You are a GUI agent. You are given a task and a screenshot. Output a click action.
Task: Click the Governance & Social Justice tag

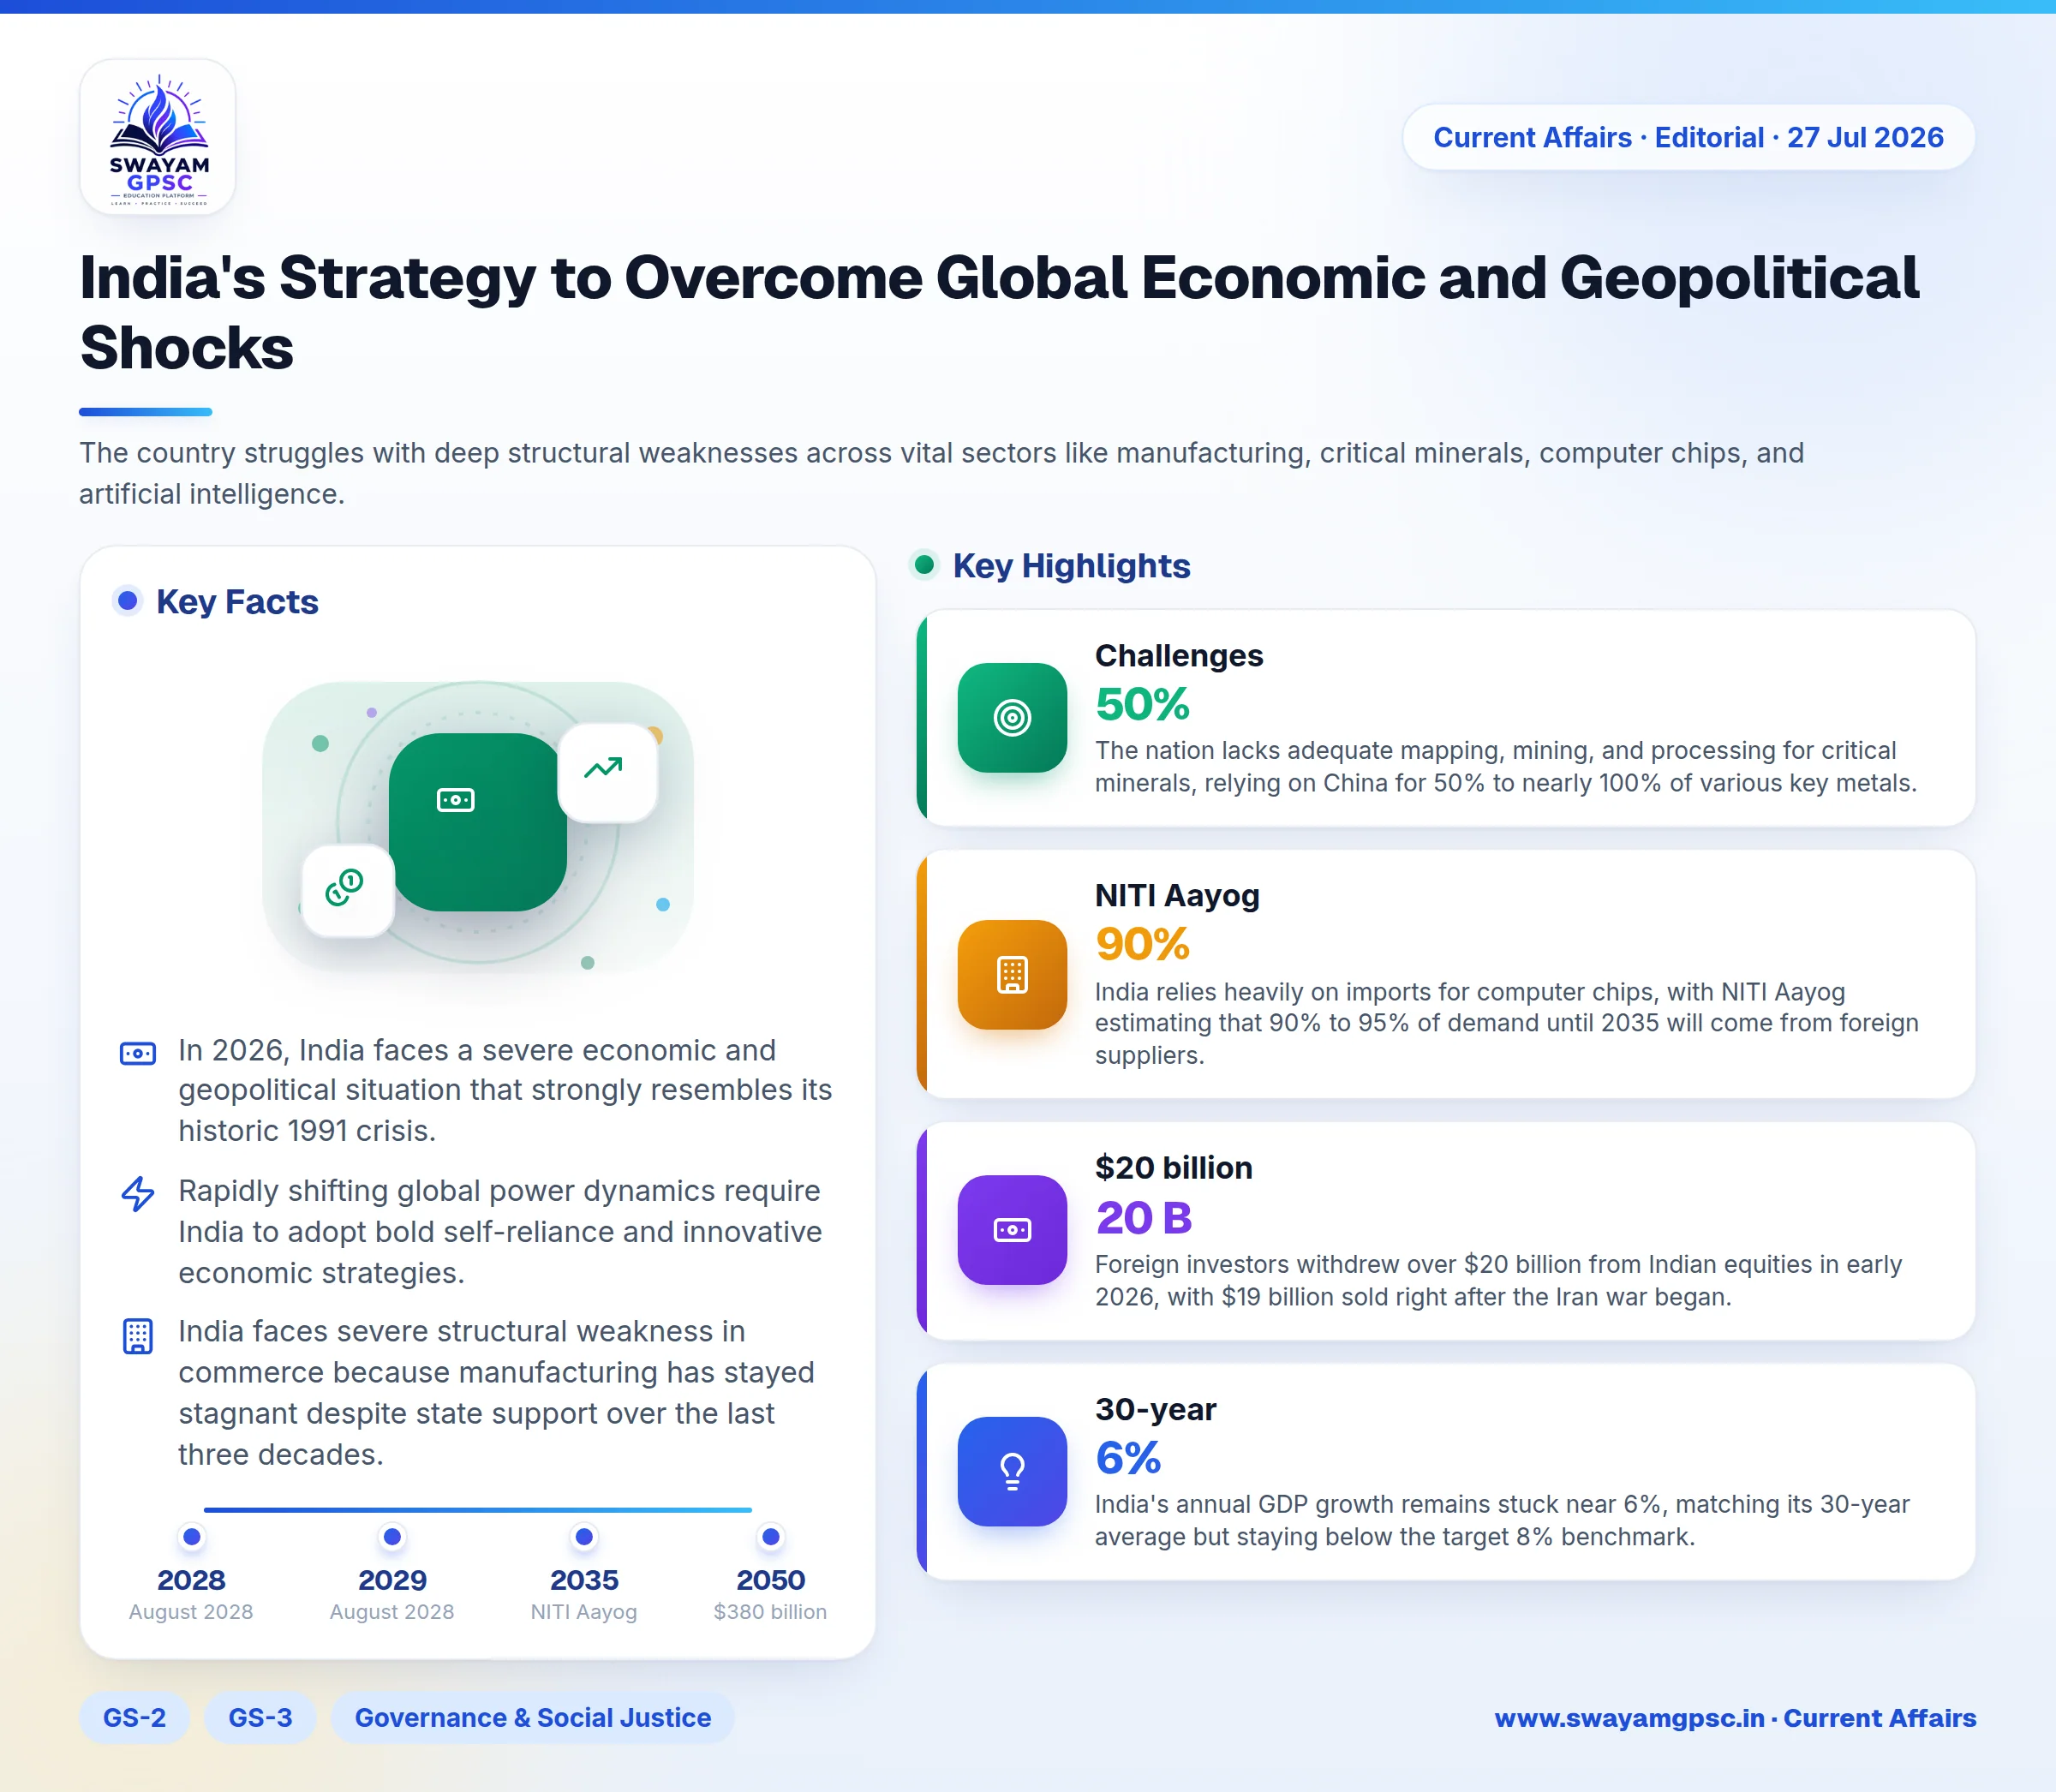click(533, 1718)
